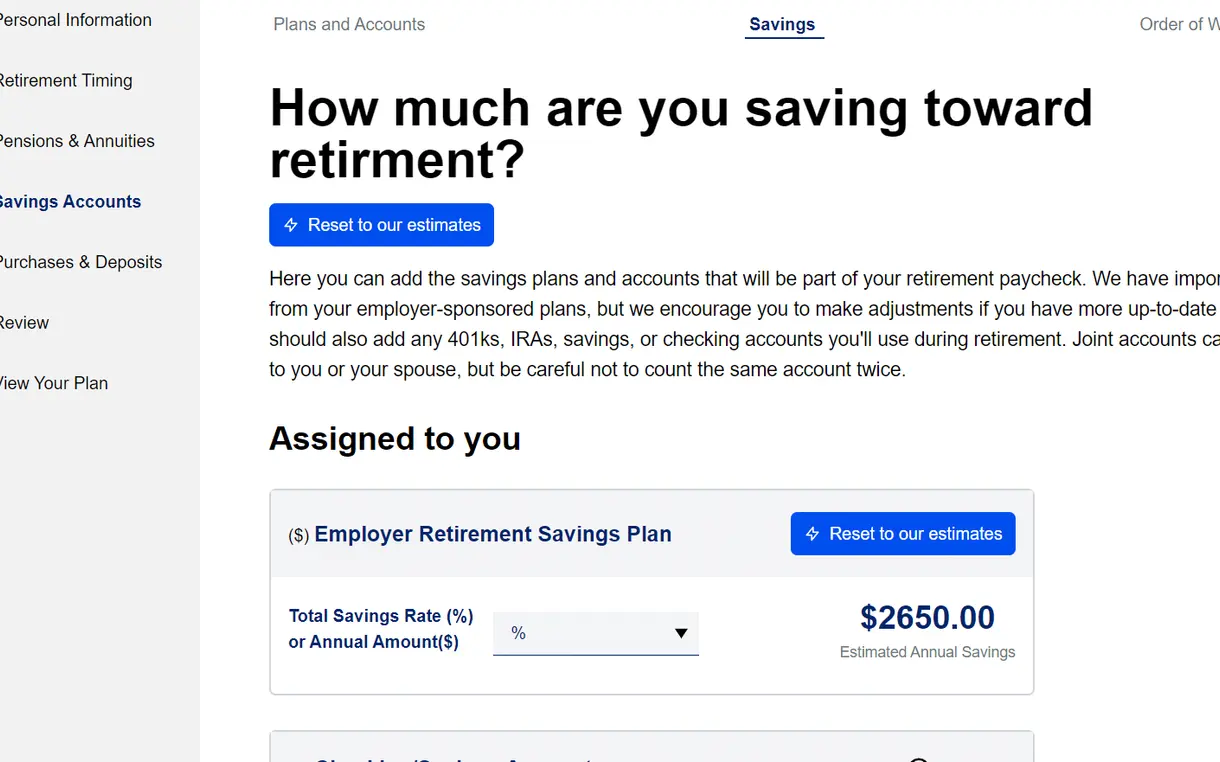Viewport: 1220px width, 762px height.
Task: Click lightning icon in Employer plan Reset button
Action: click(813, 534)
